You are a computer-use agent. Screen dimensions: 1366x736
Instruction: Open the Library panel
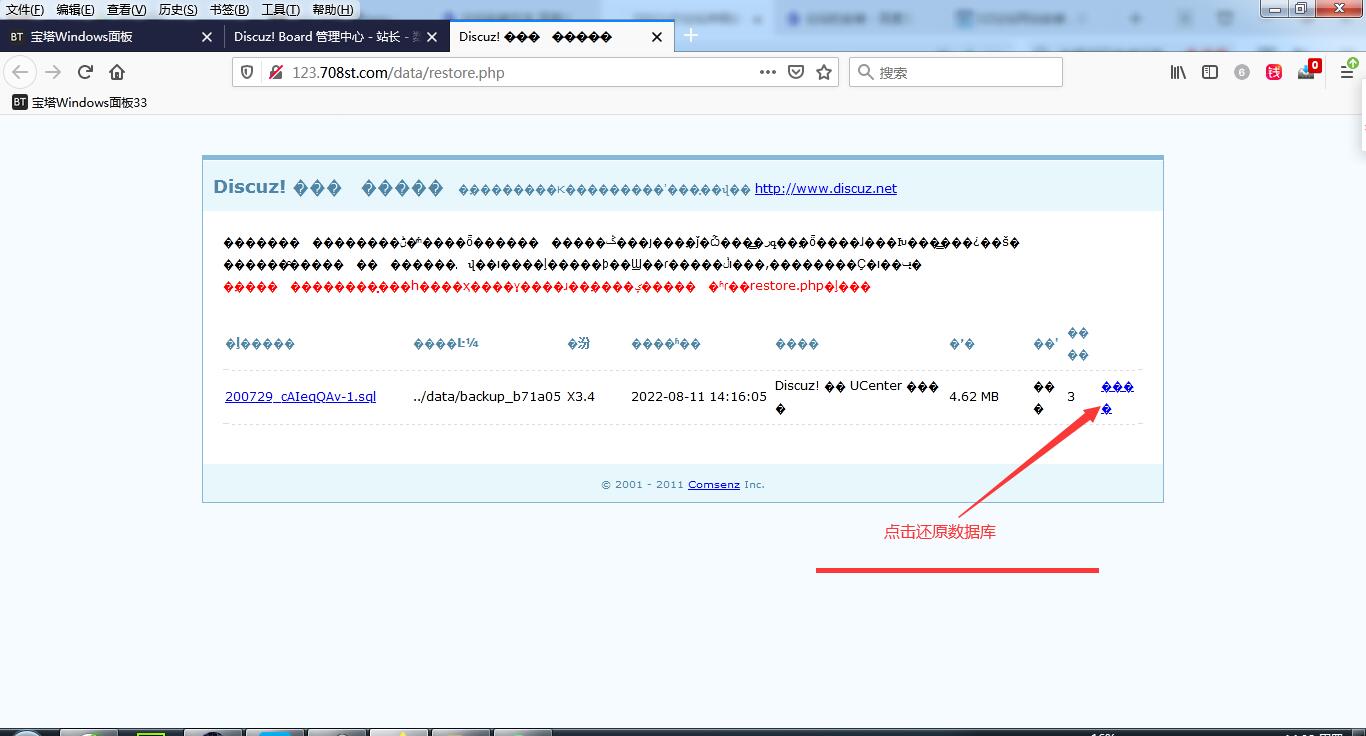tap(1179, 72)
